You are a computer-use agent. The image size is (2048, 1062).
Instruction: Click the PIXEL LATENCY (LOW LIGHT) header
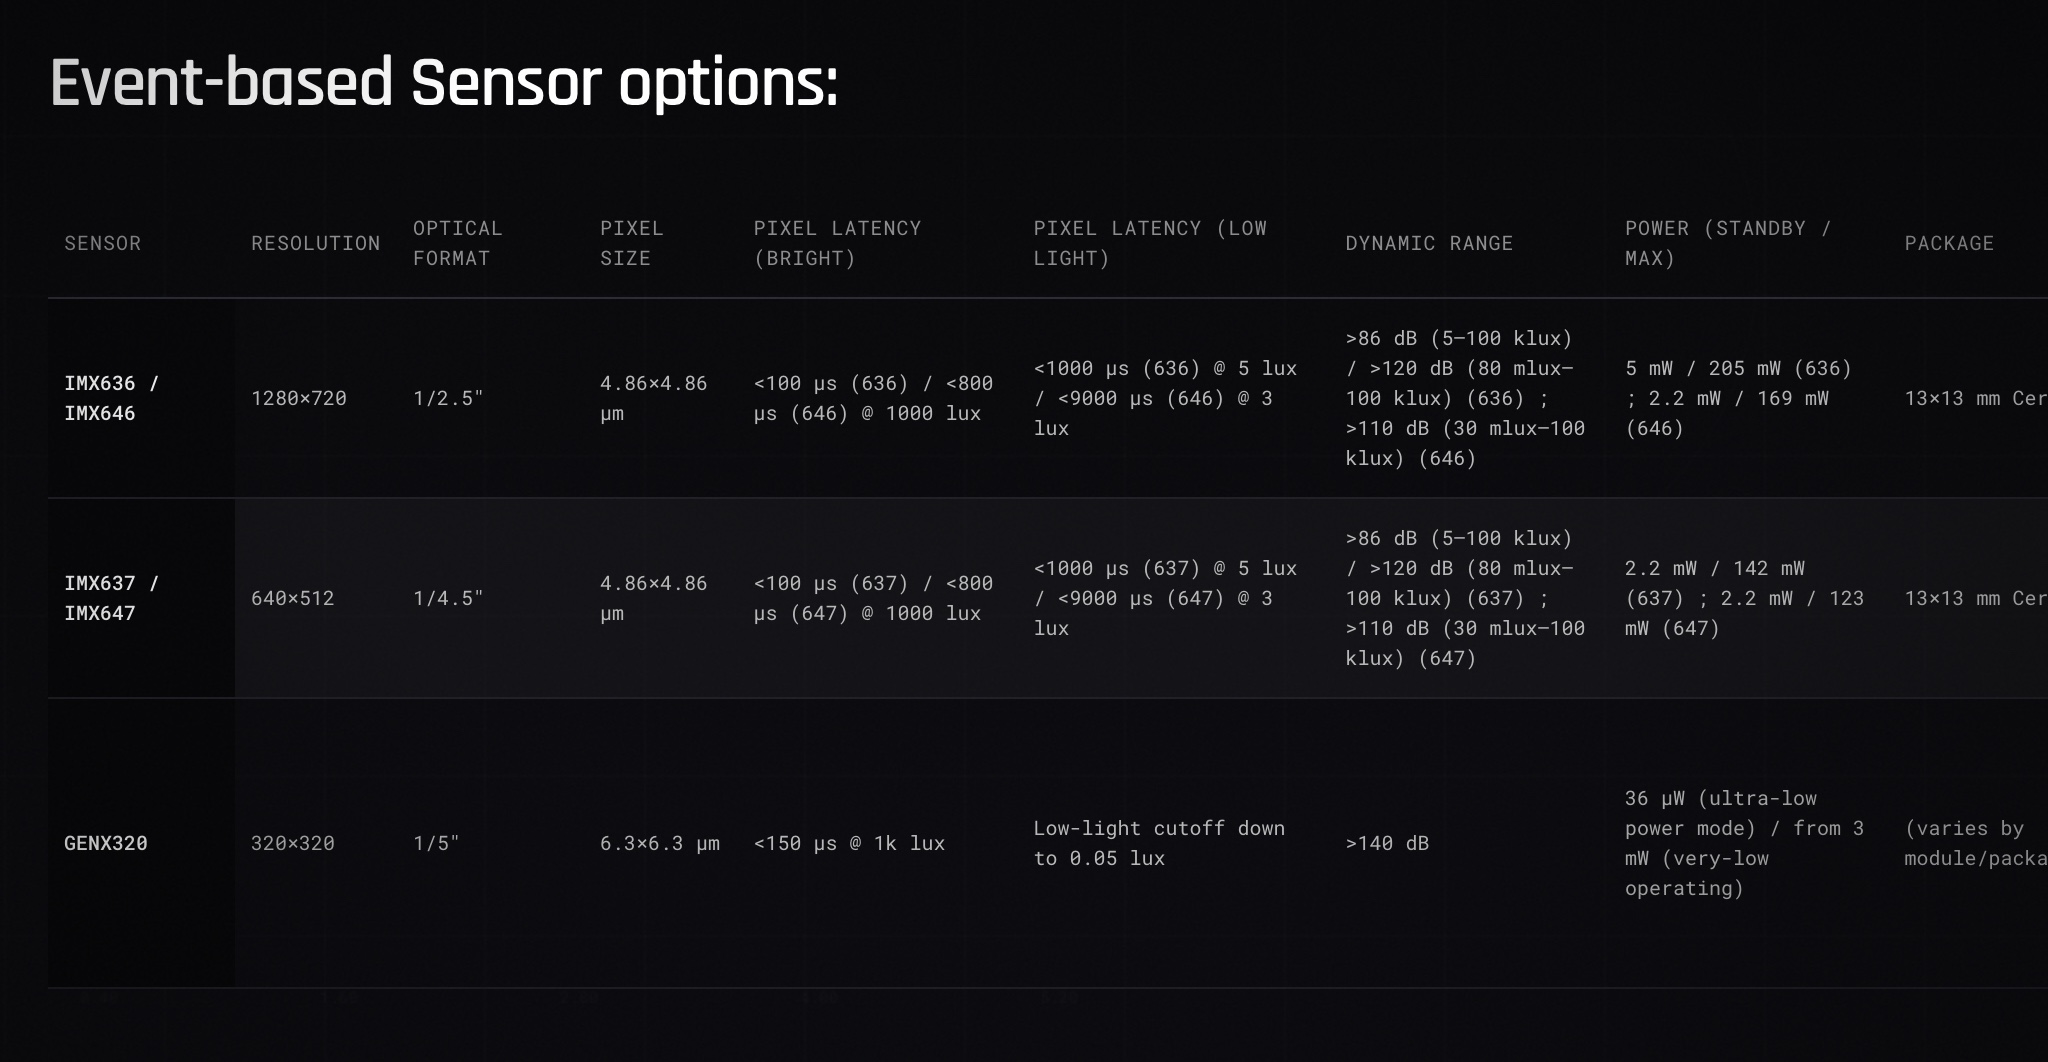point(1149,243)
